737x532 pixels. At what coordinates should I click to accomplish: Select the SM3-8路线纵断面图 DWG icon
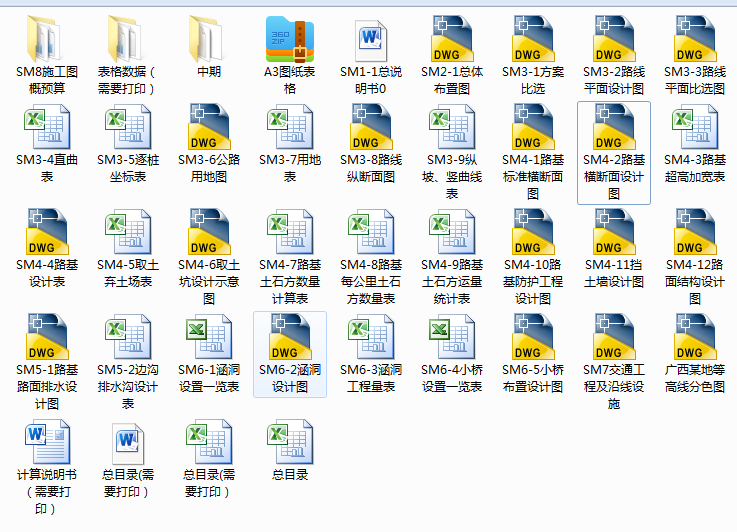coord(371,127)
